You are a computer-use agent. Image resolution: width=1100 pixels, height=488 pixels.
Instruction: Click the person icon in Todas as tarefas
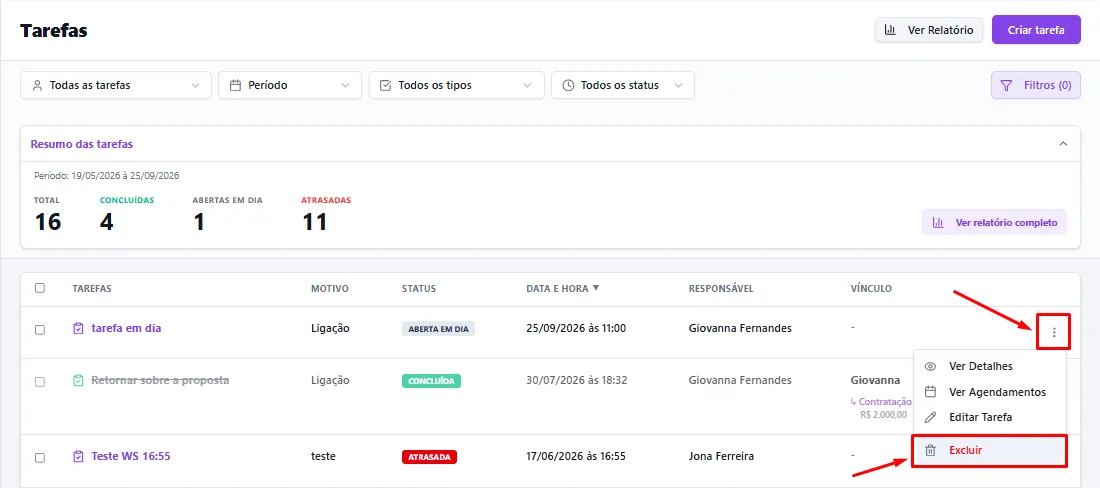(x=37, y=86)
